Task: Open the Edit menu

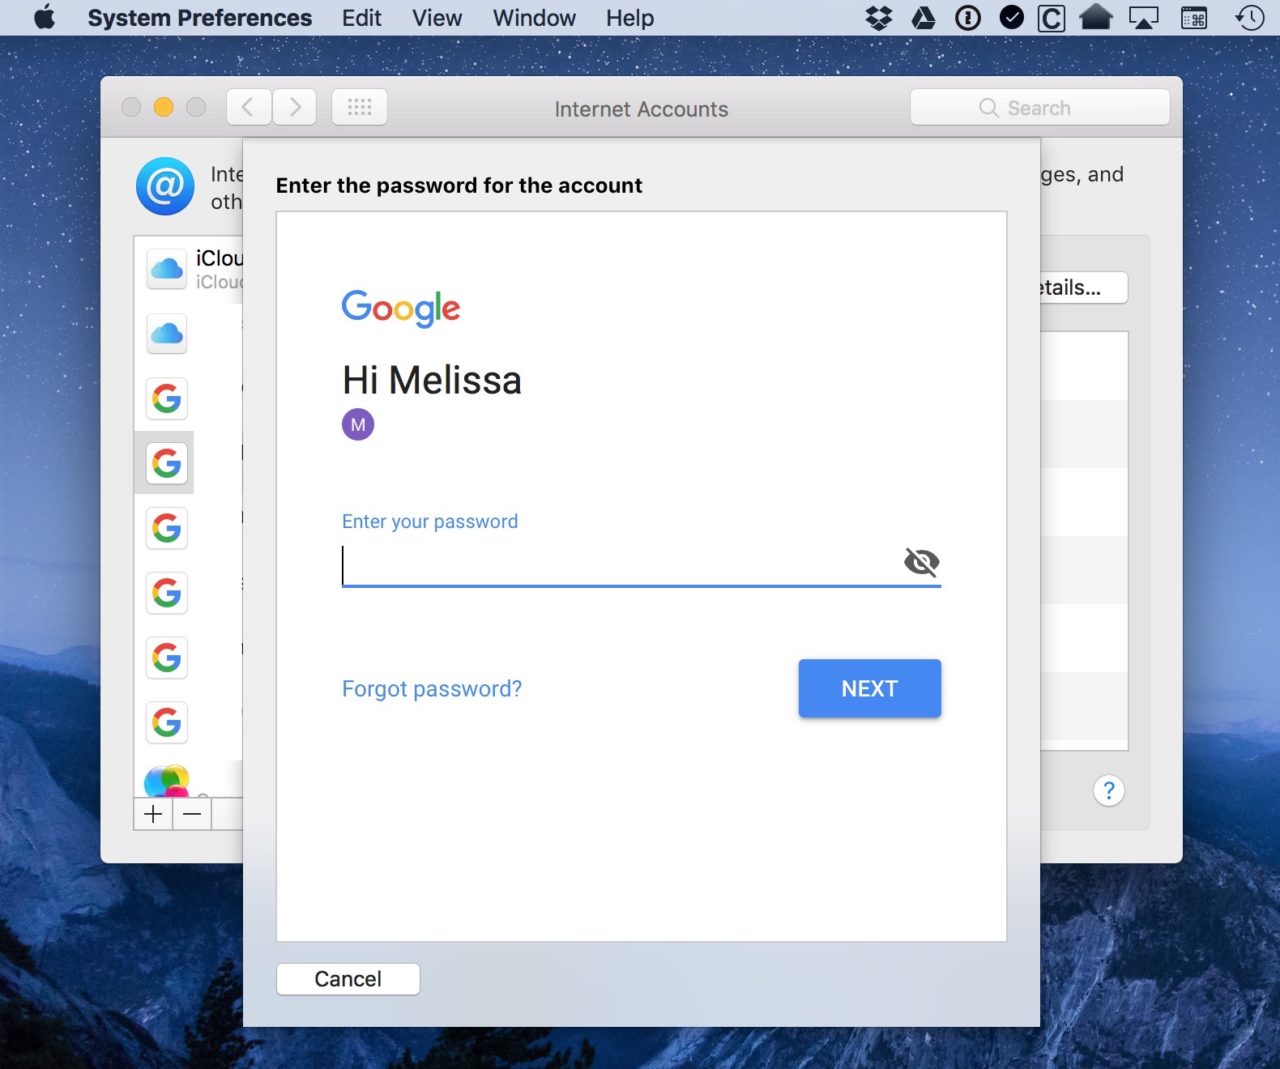Action: 361,18
